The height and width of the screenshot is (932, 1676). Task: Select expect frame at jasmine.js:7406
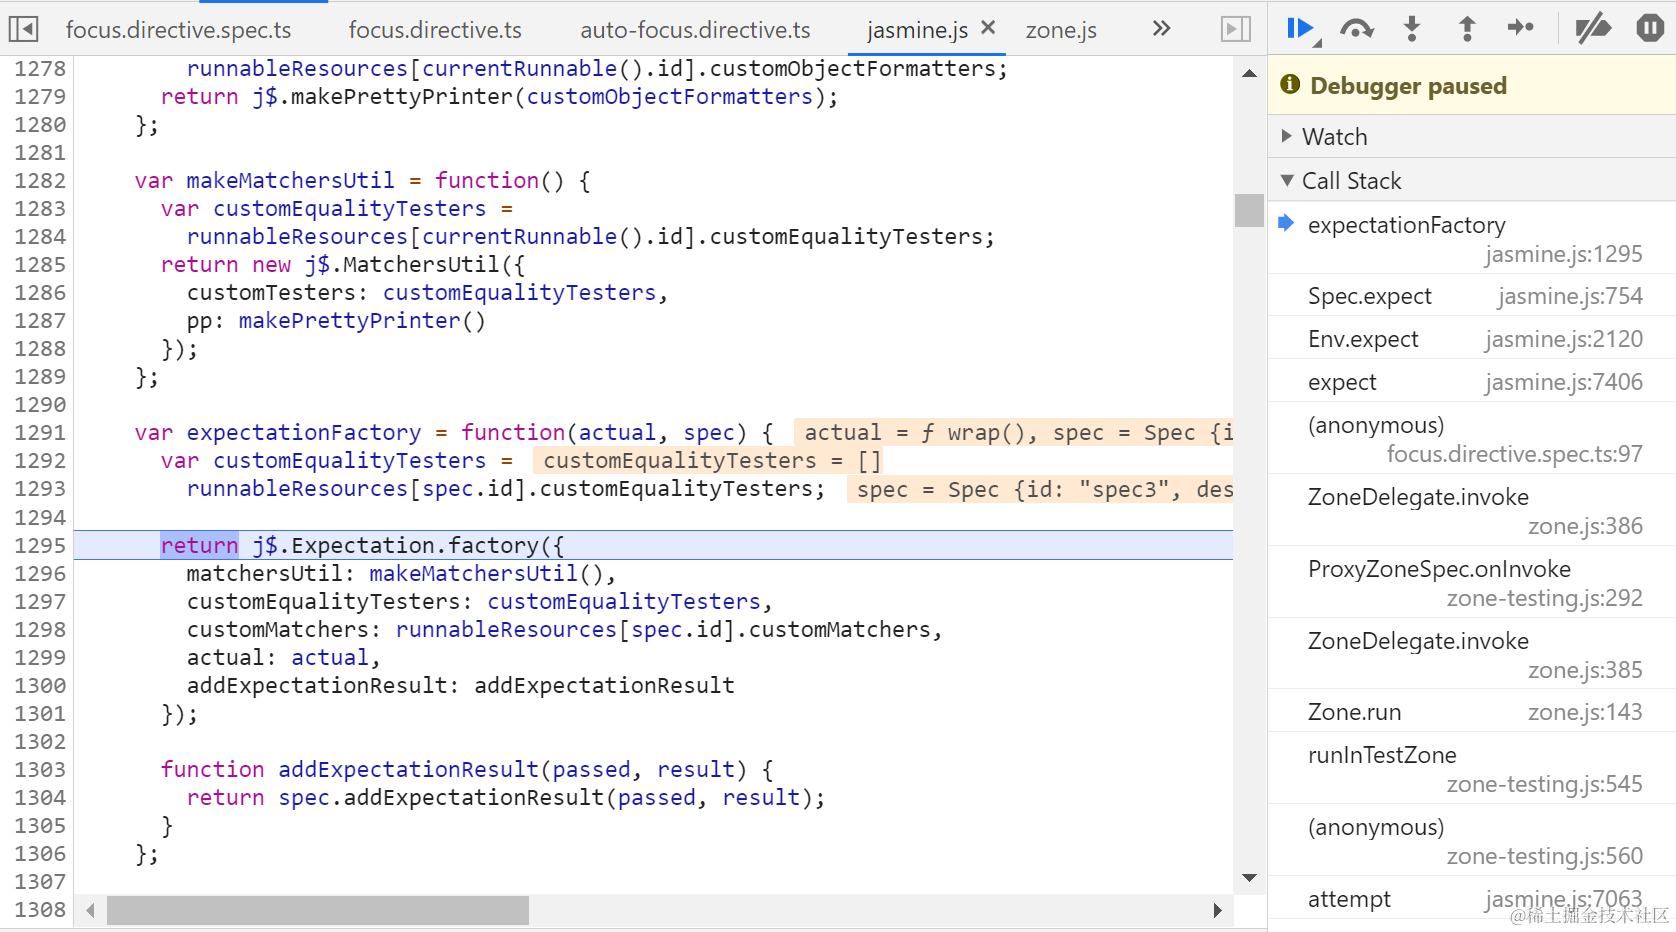tap(1472, 382)
